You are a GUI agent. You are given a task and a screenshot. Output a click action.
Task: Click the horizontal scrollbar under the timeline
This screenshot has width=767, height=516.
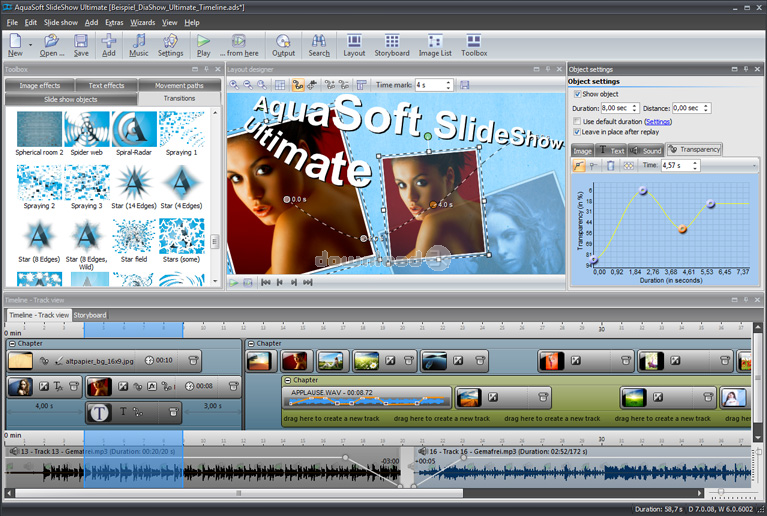pyautogui.click(x=239, y=493)
